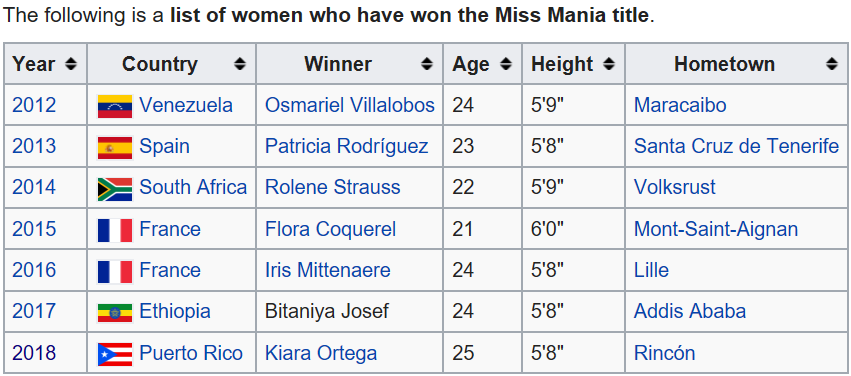
Task: Sort table by Height column
Action: pyautogui.click(x=608, y=64)
